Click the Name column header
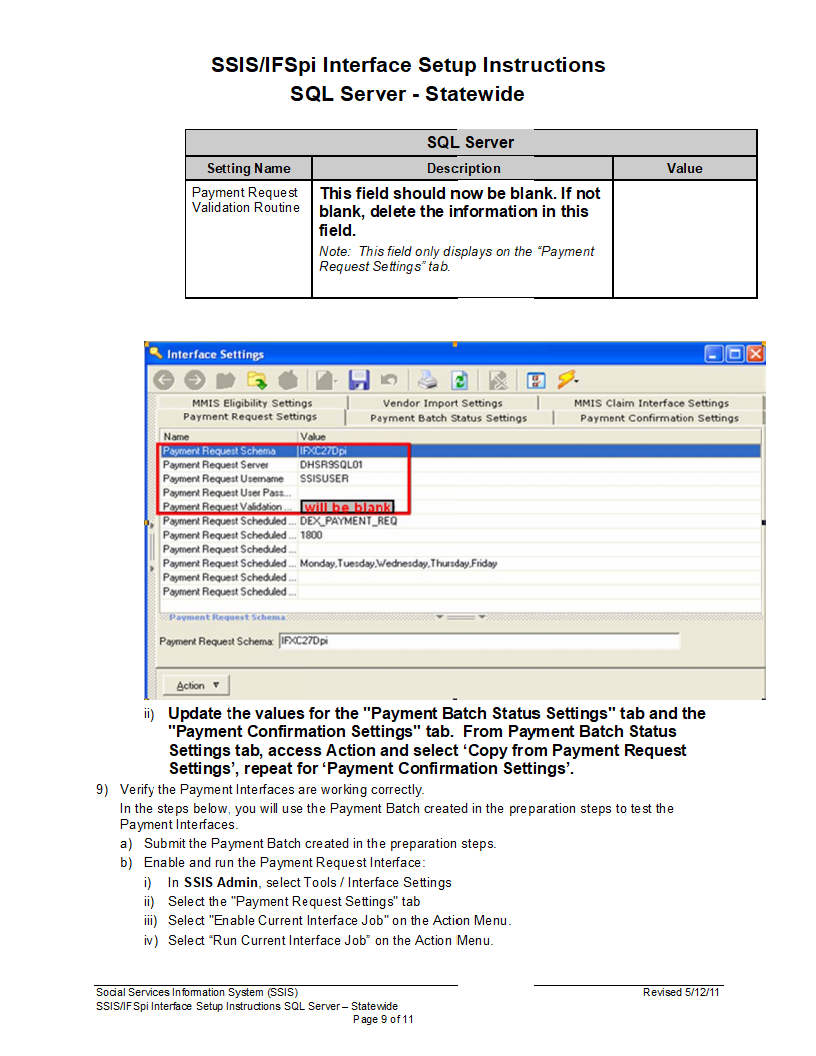 tap(229, 436)
